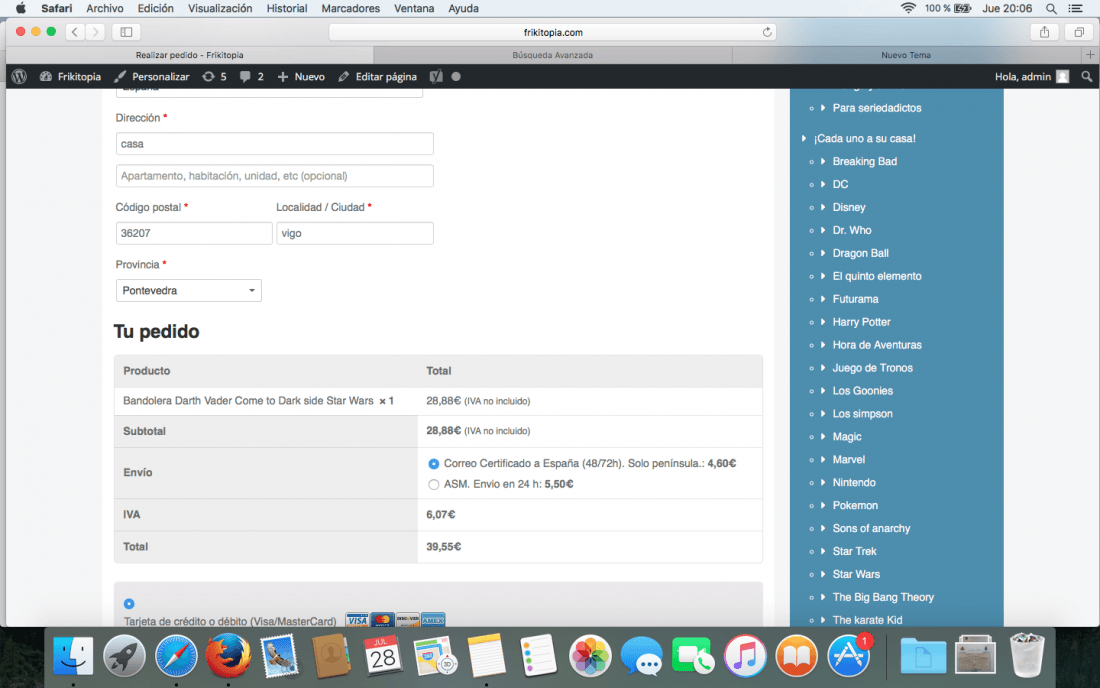Open Nintendo category link
The width and height of the screenshot is (1100, 688).
854,483
